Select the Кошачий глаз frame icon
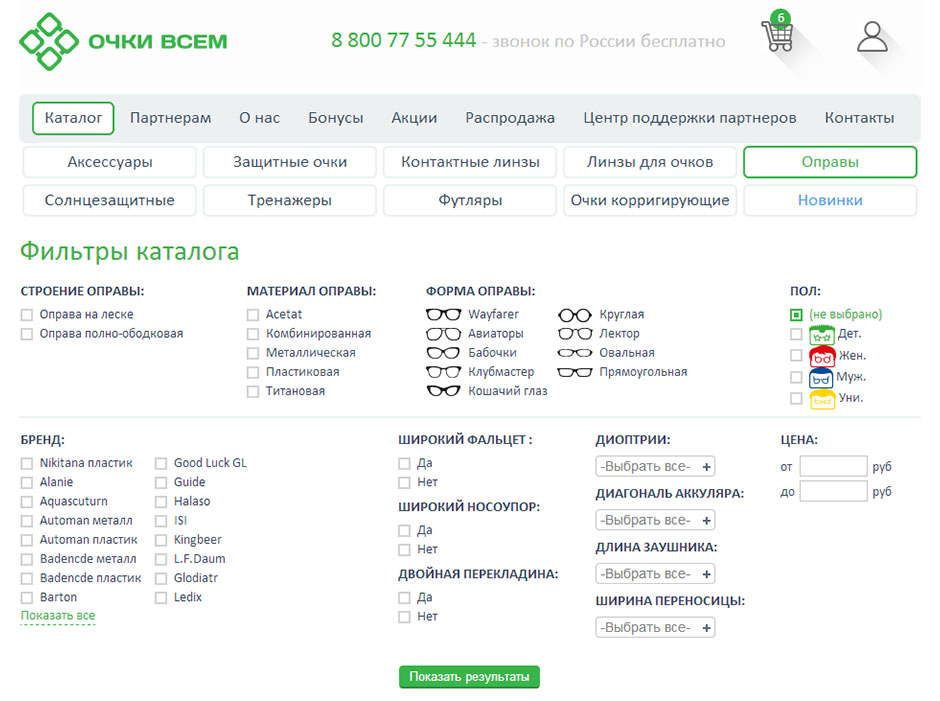 [x=444, y=391]
